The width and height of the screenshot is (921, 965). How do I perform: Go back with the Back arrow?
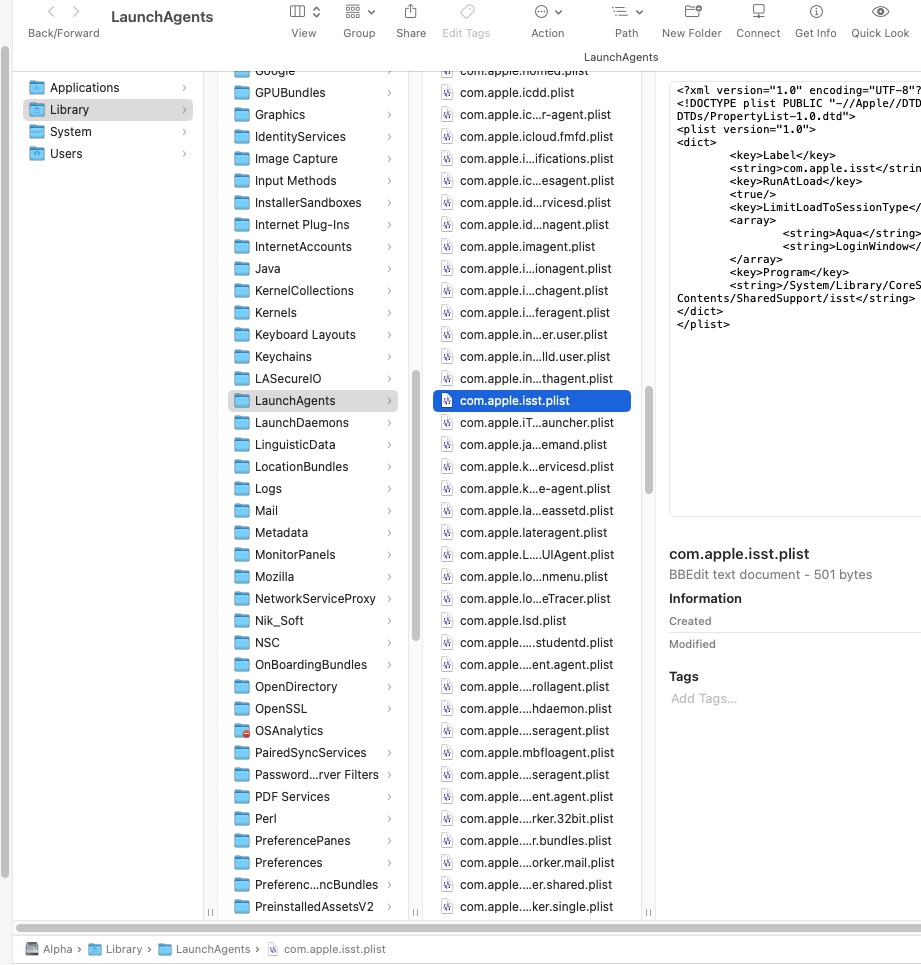[52, 12]
